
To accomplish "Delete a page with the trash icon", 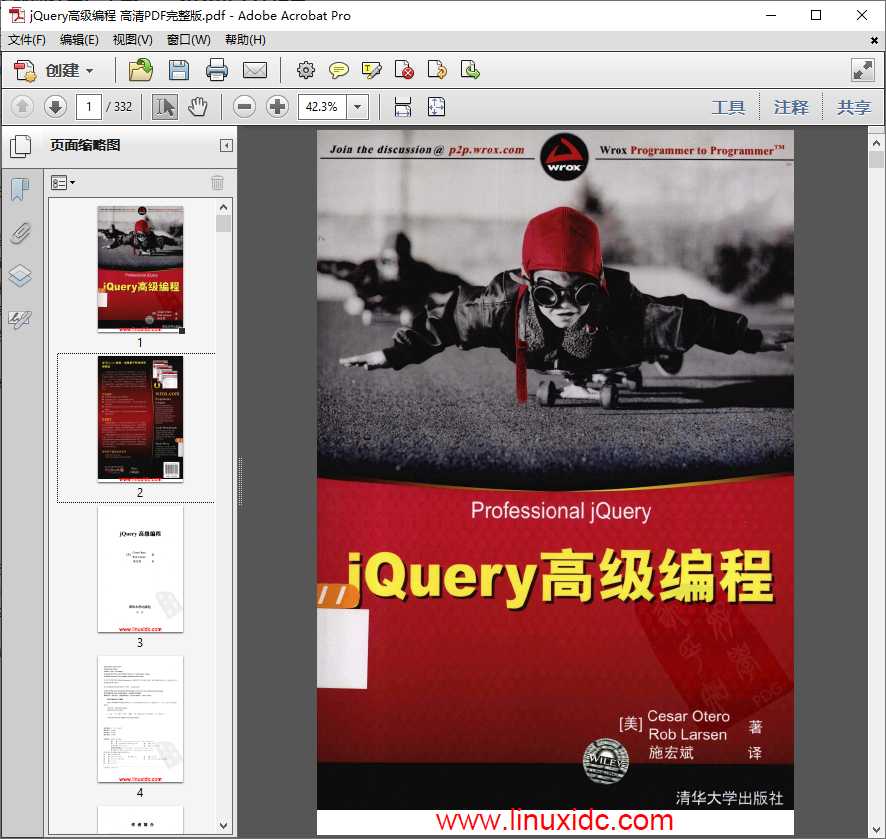I will (x=218, y=181).
